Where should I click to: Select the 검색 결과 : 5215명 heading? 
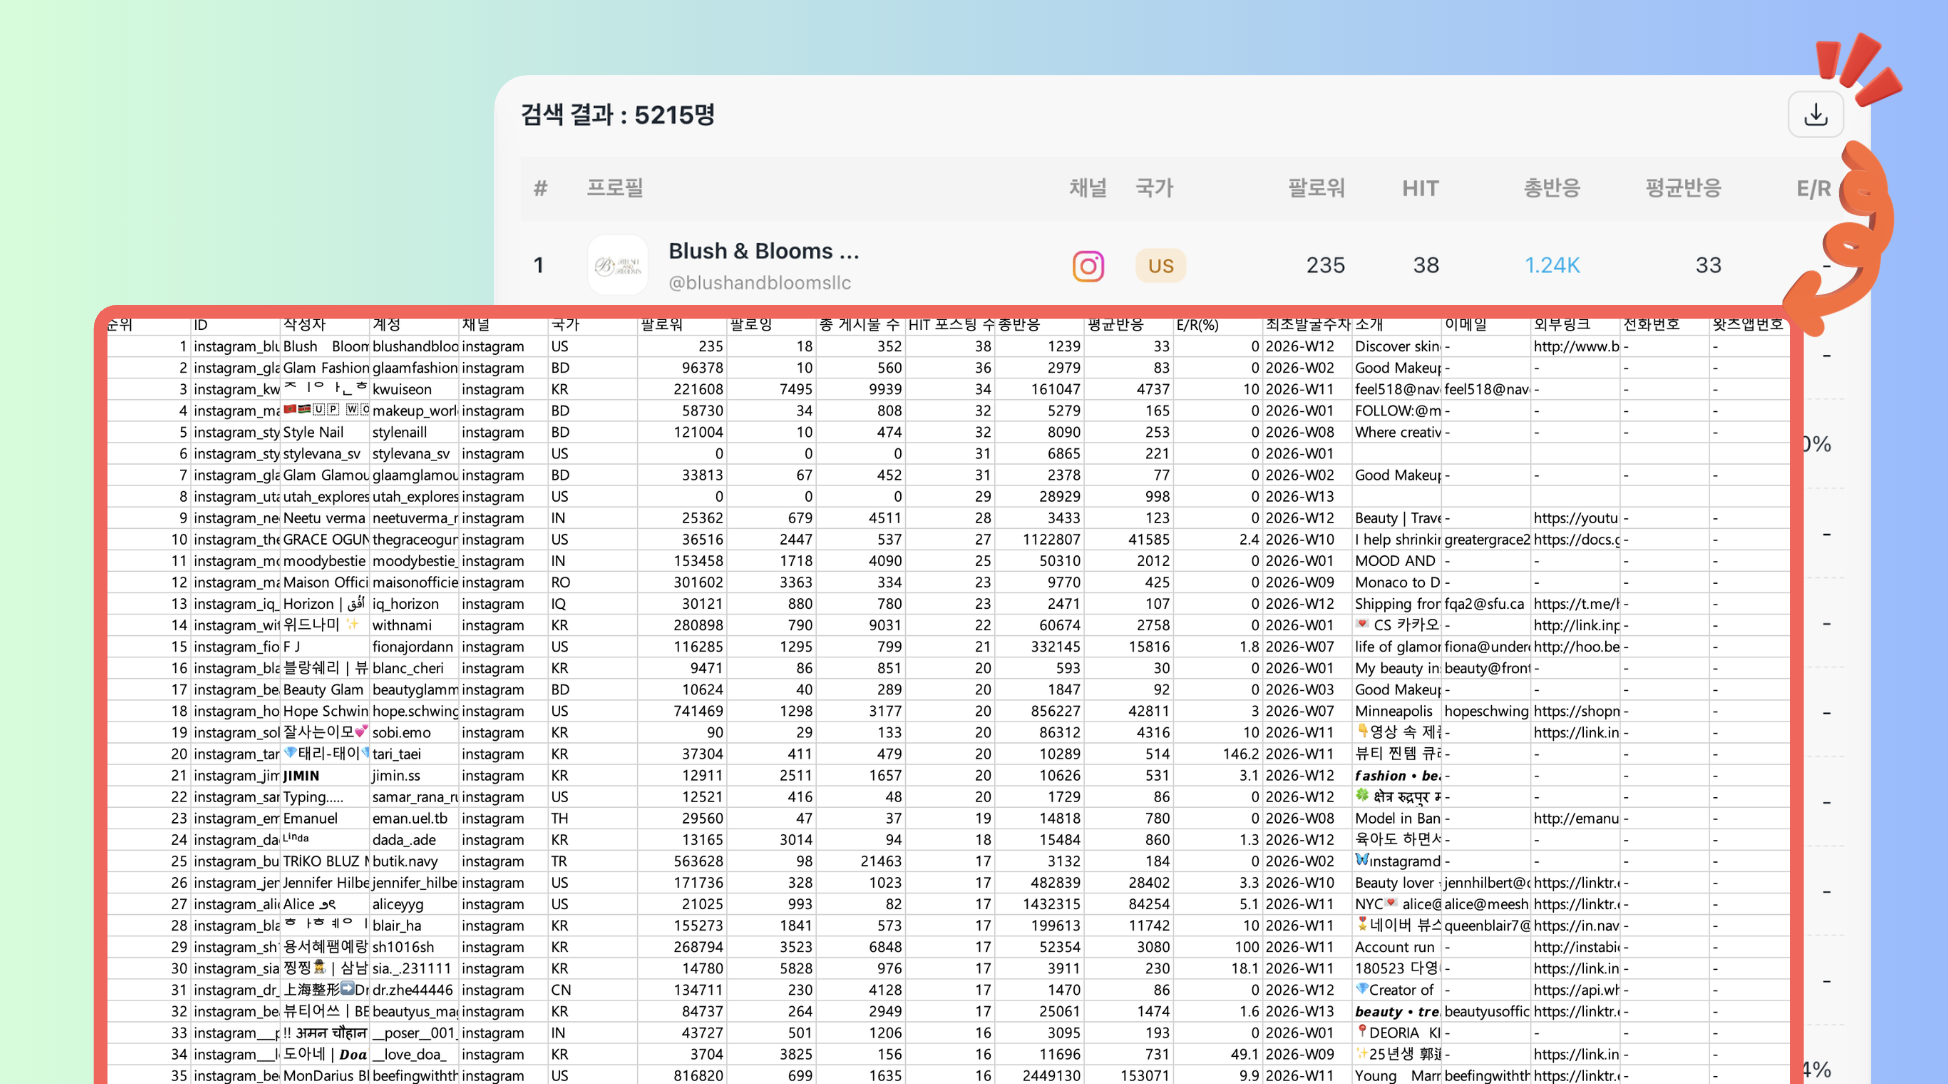(x=617, y=115)
